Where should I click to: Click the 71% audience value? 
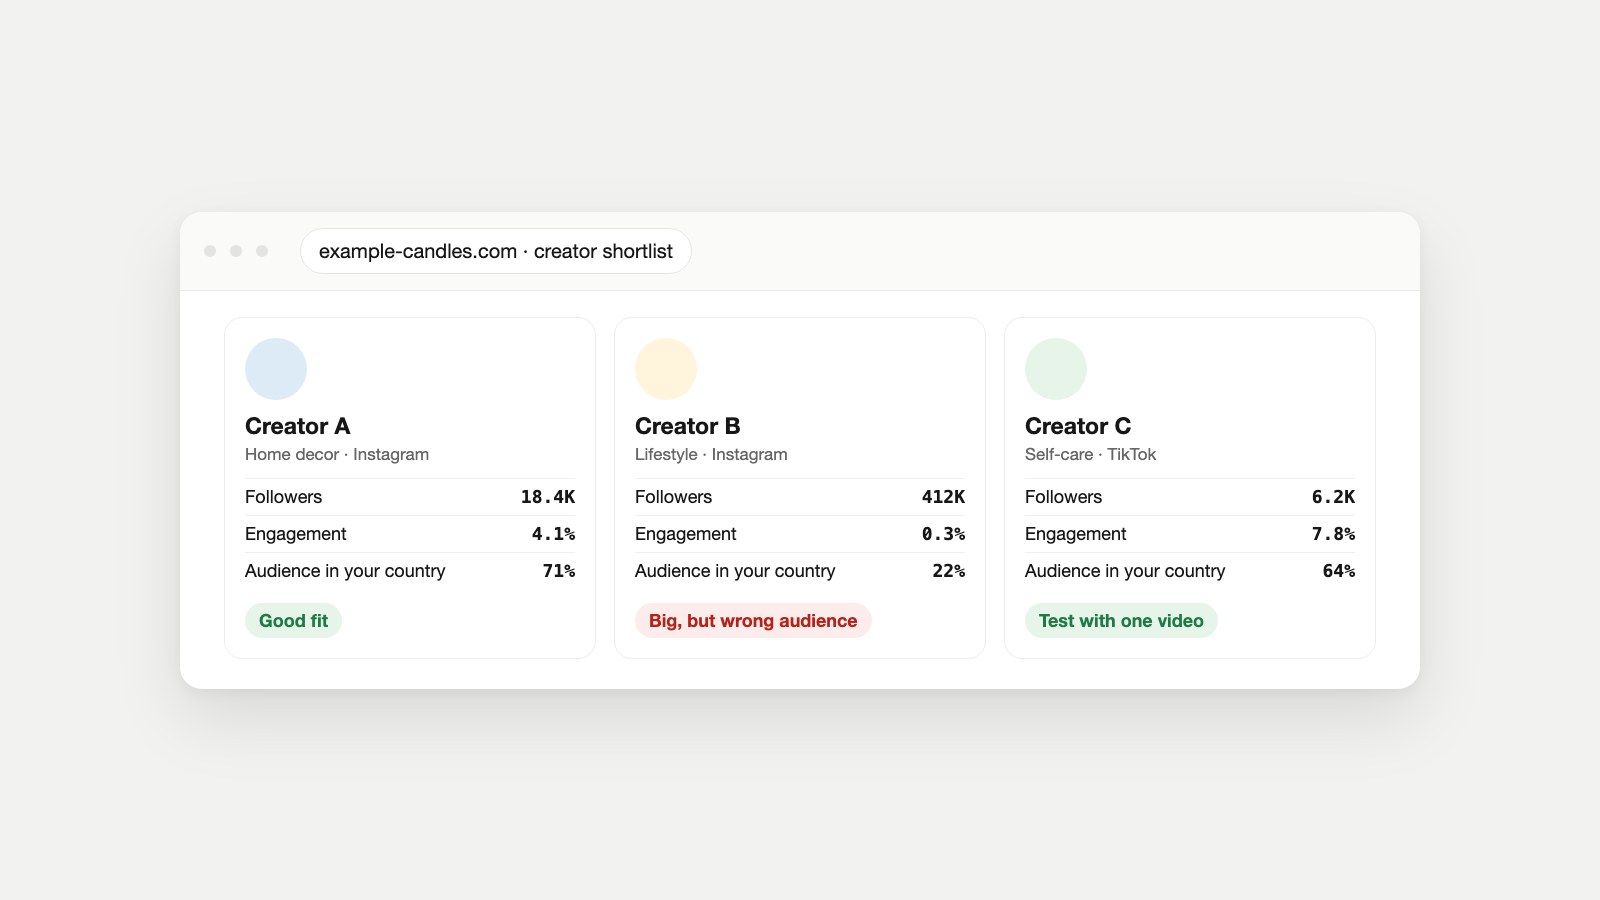tap(559, 571)
